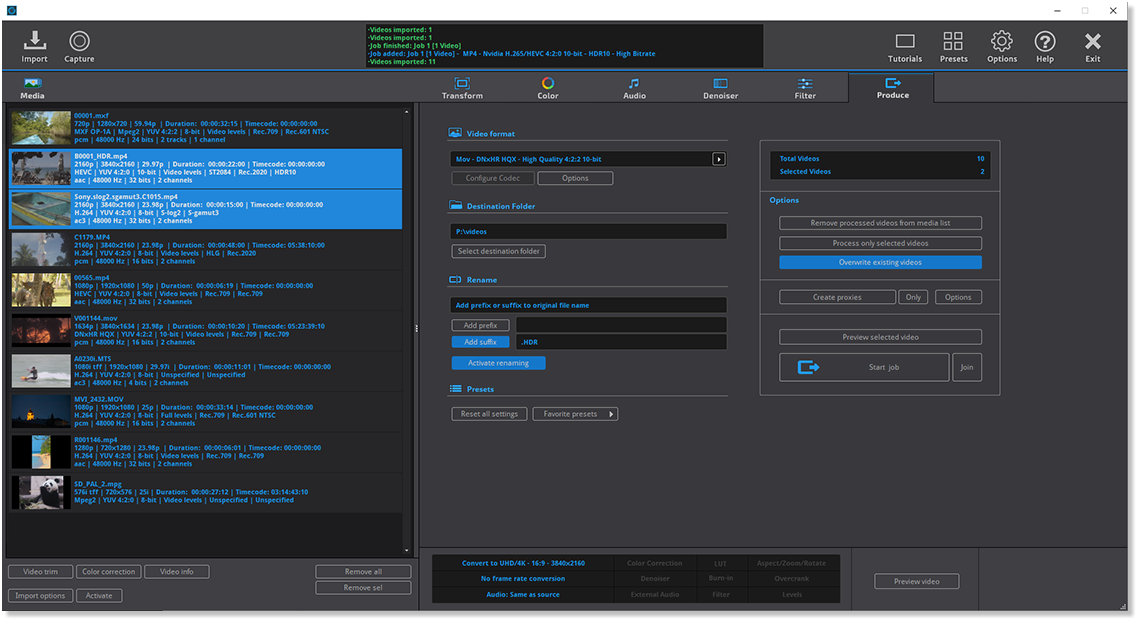Click the Start job arrow icon

[808, 368]
